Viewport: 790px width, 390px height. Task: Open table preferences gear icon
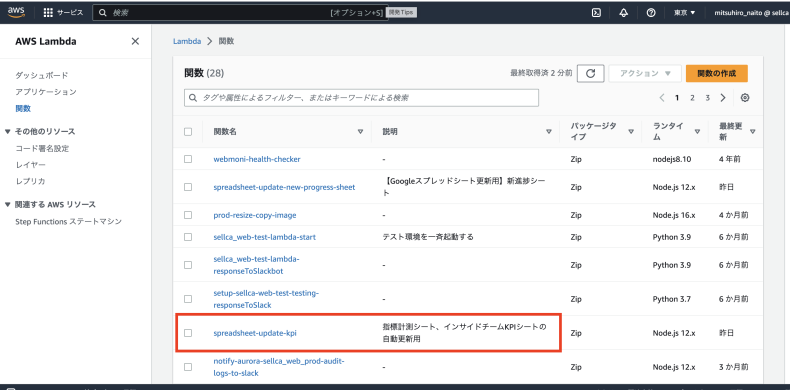pos(745,98)
